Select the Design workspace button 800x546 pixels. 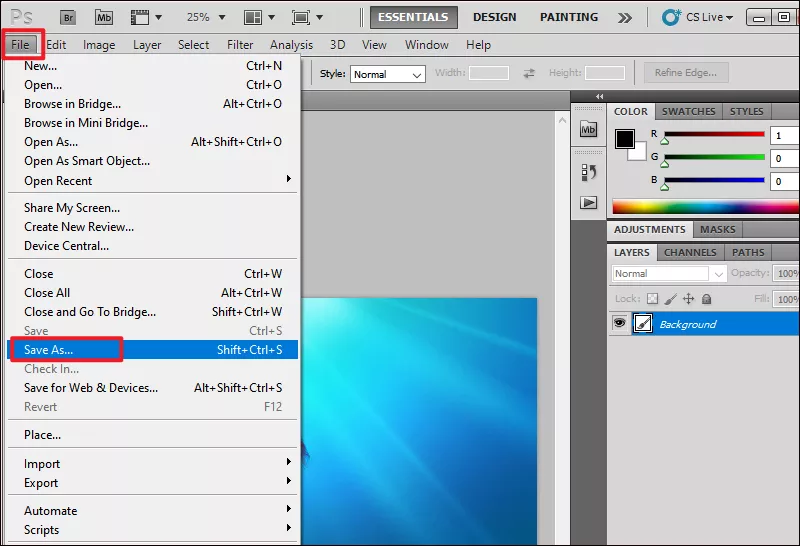tap(494, 17)
